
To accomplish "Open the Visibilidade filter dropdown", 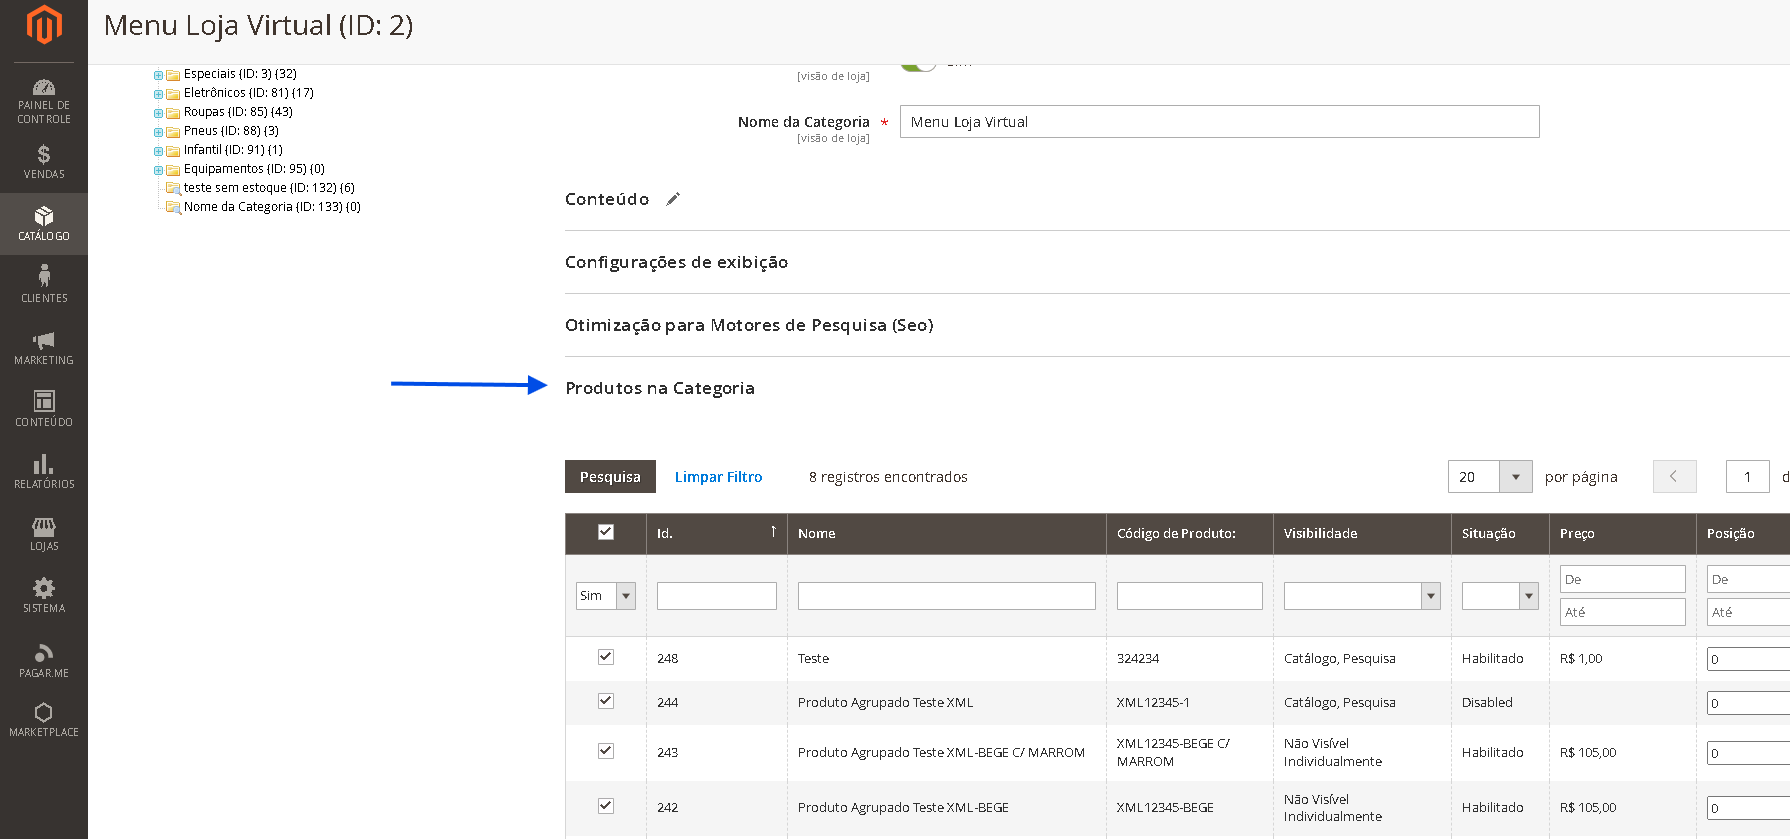I will pos(1362,596).
